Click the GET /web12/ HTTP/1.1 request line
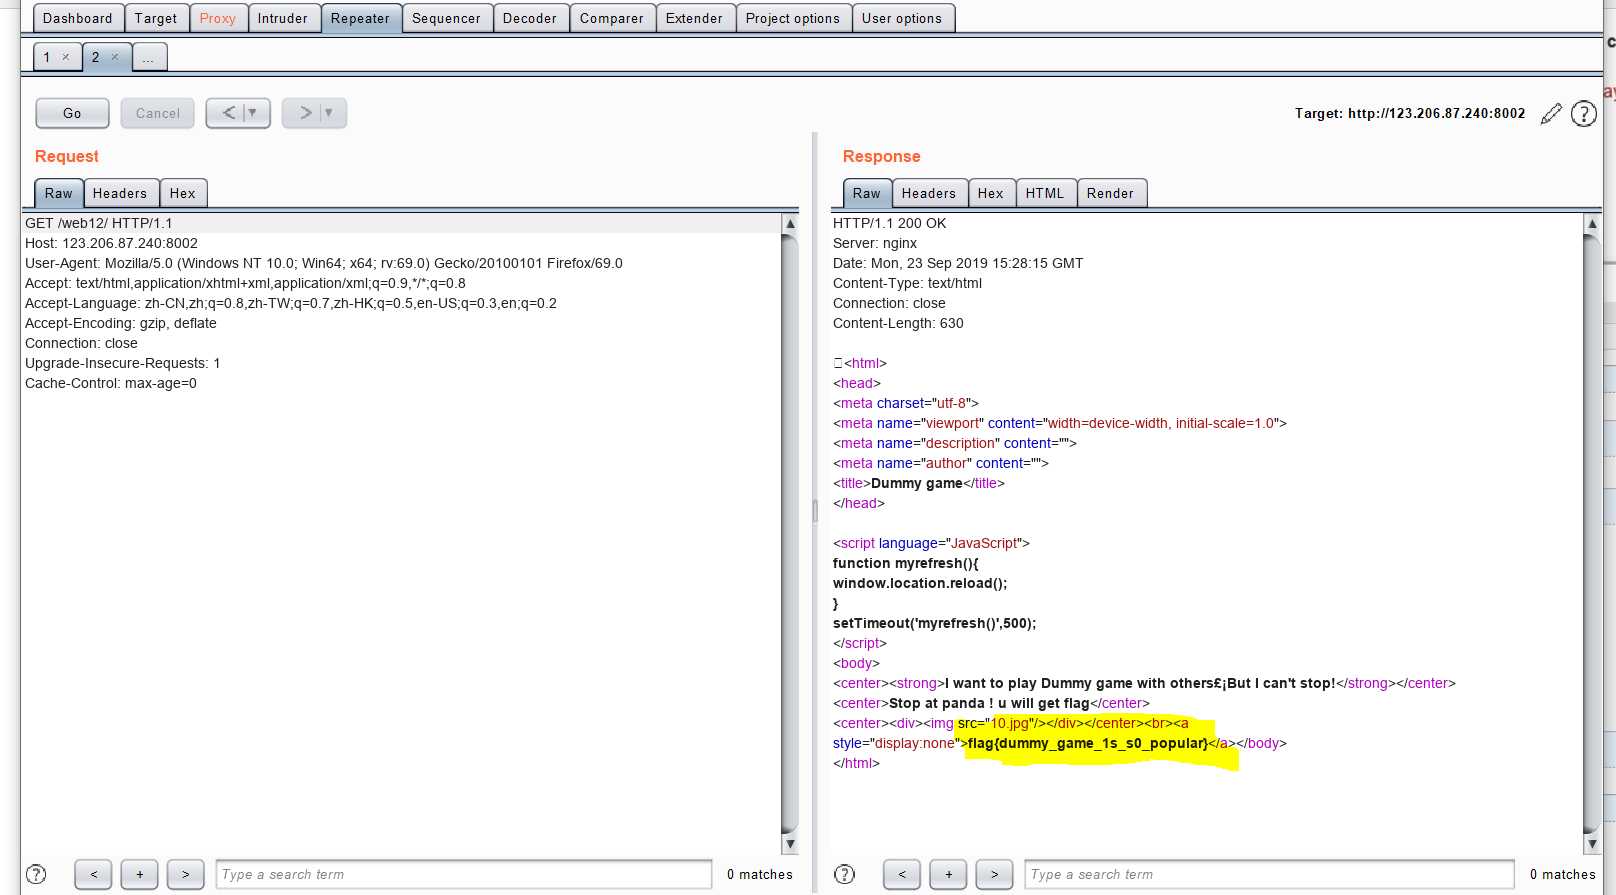 pos(99,223)
